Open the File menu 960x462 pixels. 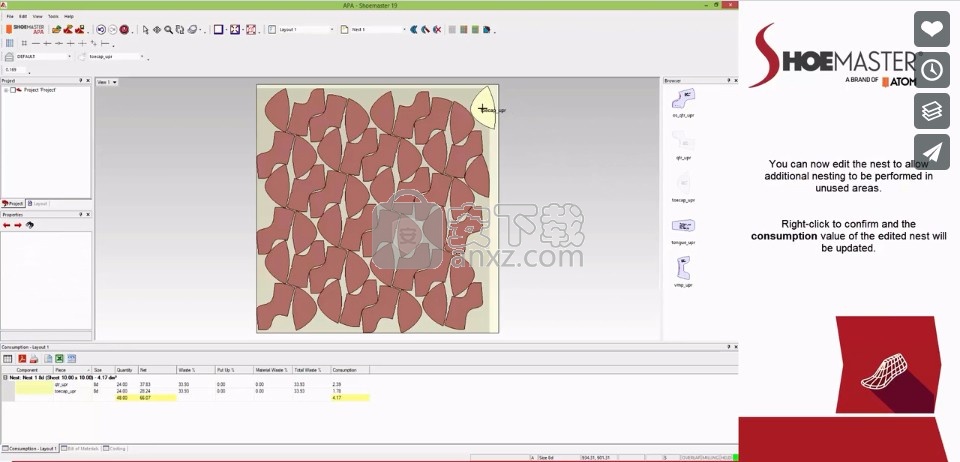click(10, 17)
